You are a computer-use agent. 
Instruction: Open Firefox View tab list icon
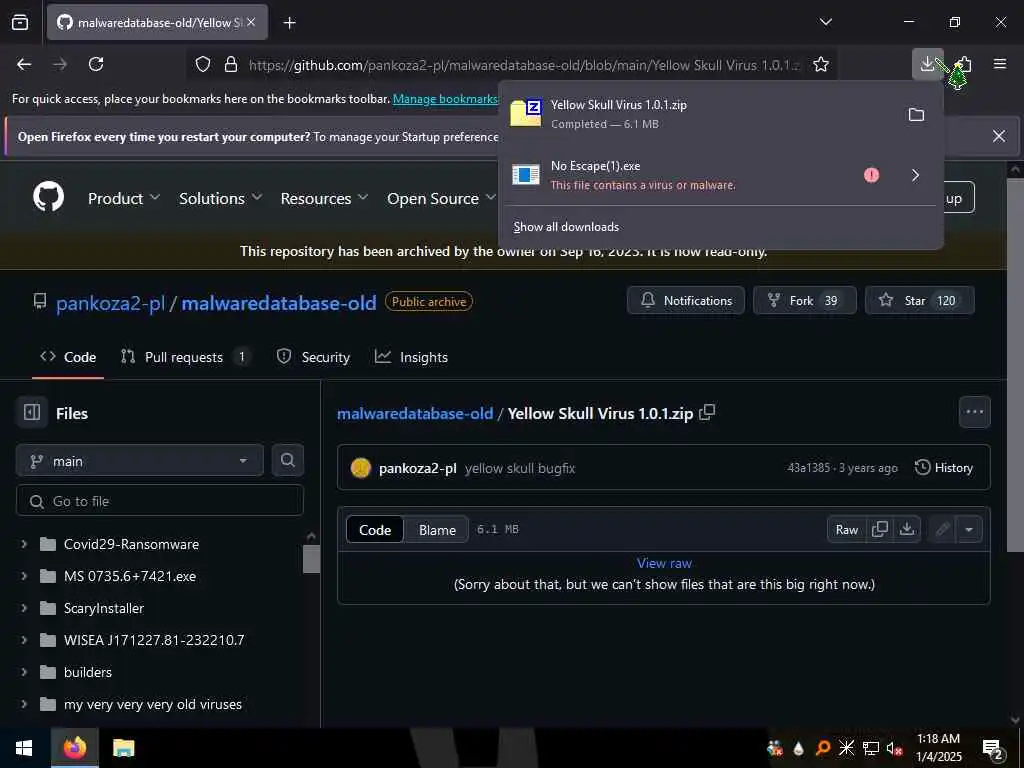click(x=20, y=22)
